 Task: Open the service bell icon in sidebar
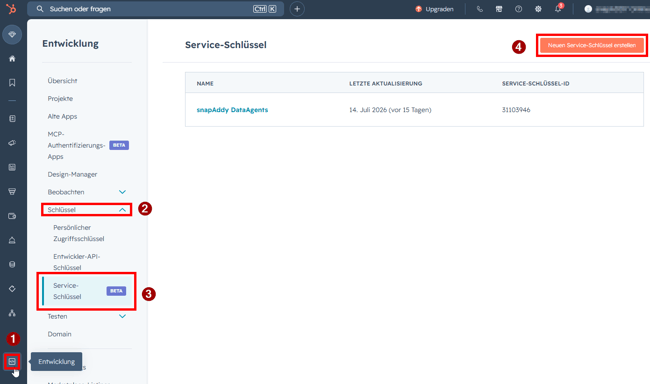coord(12,240)
